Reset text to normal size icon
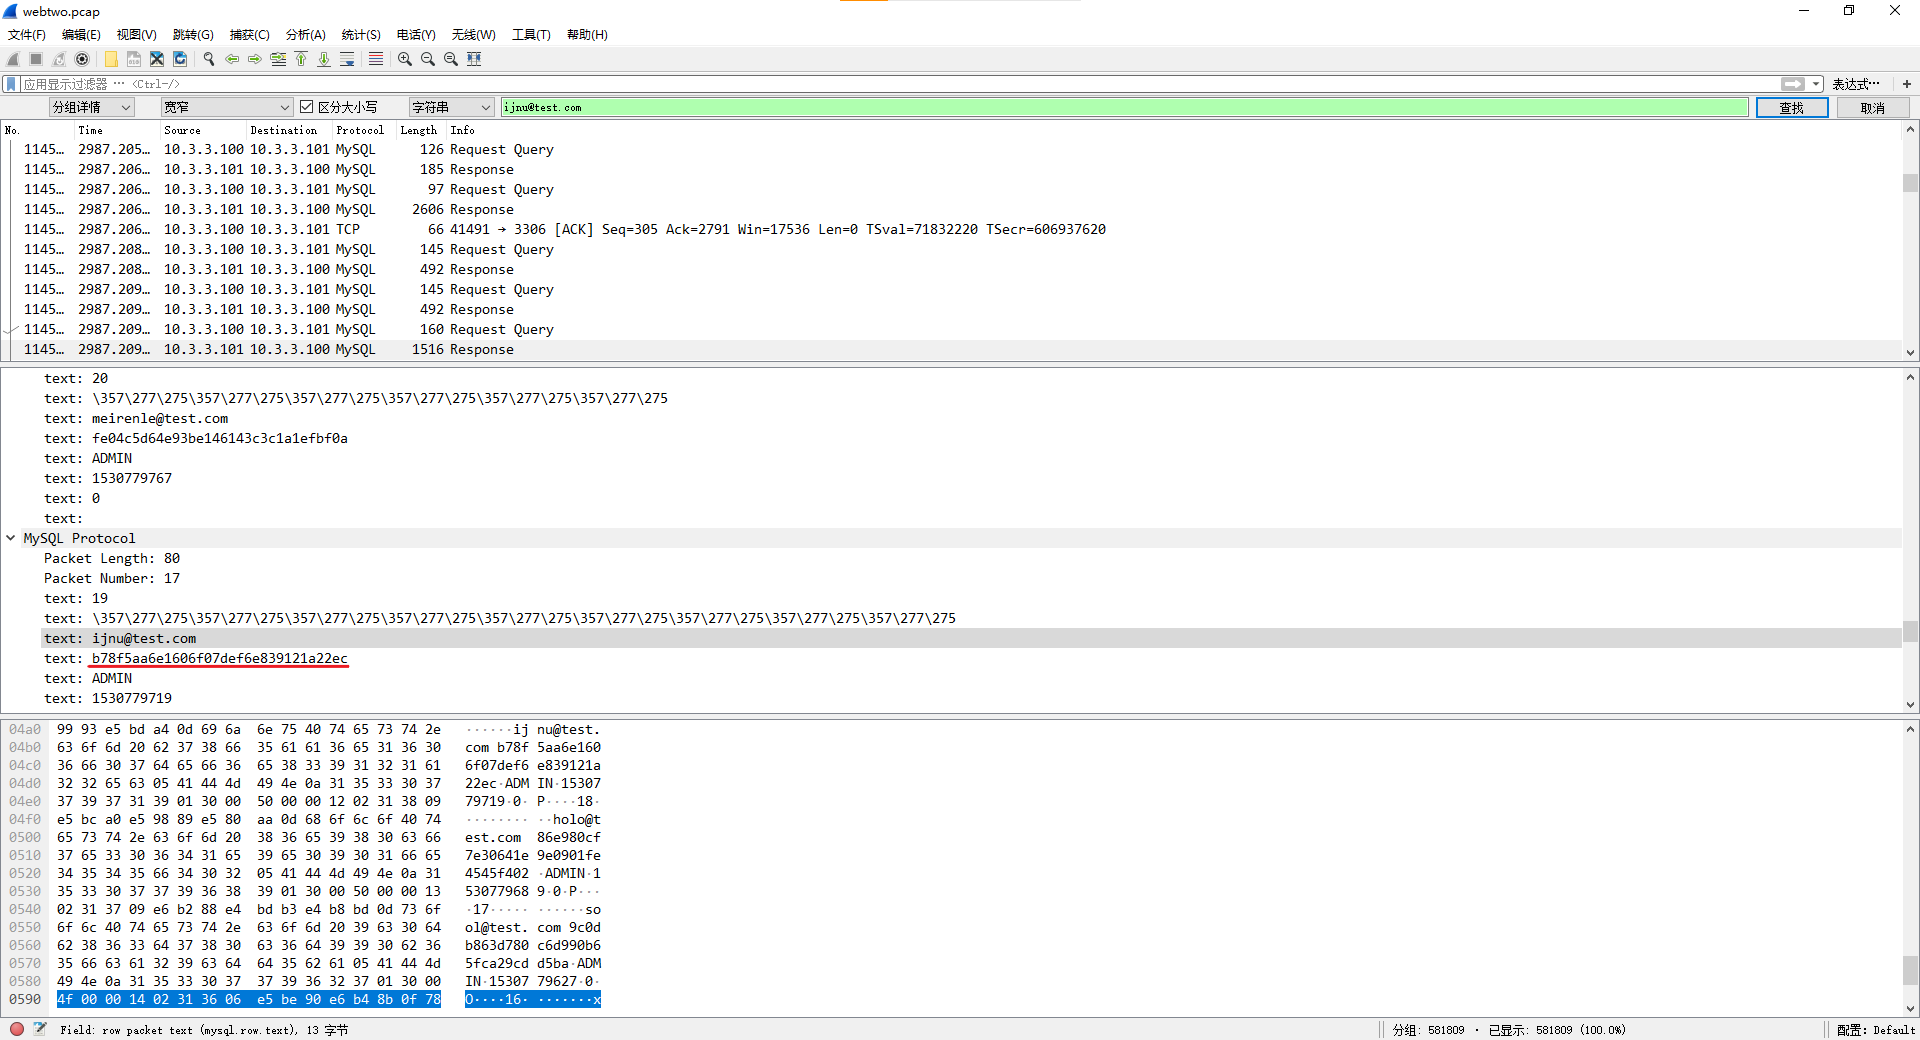1920x1040 pixels. [x=451, y=59]
